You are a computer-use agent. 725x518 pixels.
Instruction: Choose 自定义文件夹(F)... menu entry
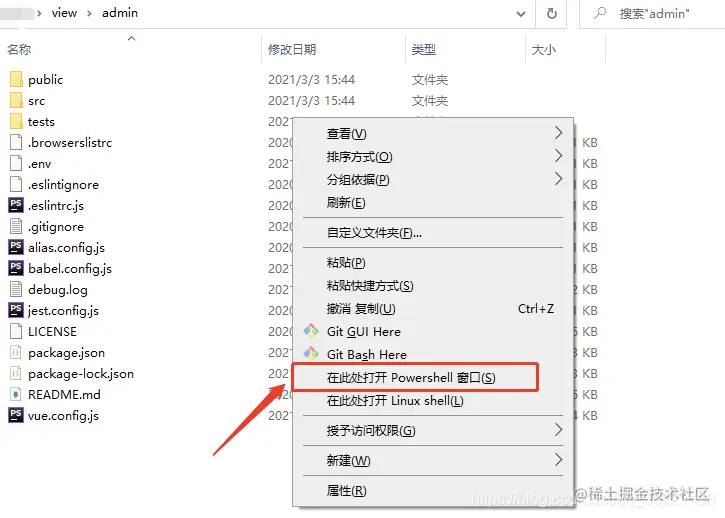click(433, 233)
